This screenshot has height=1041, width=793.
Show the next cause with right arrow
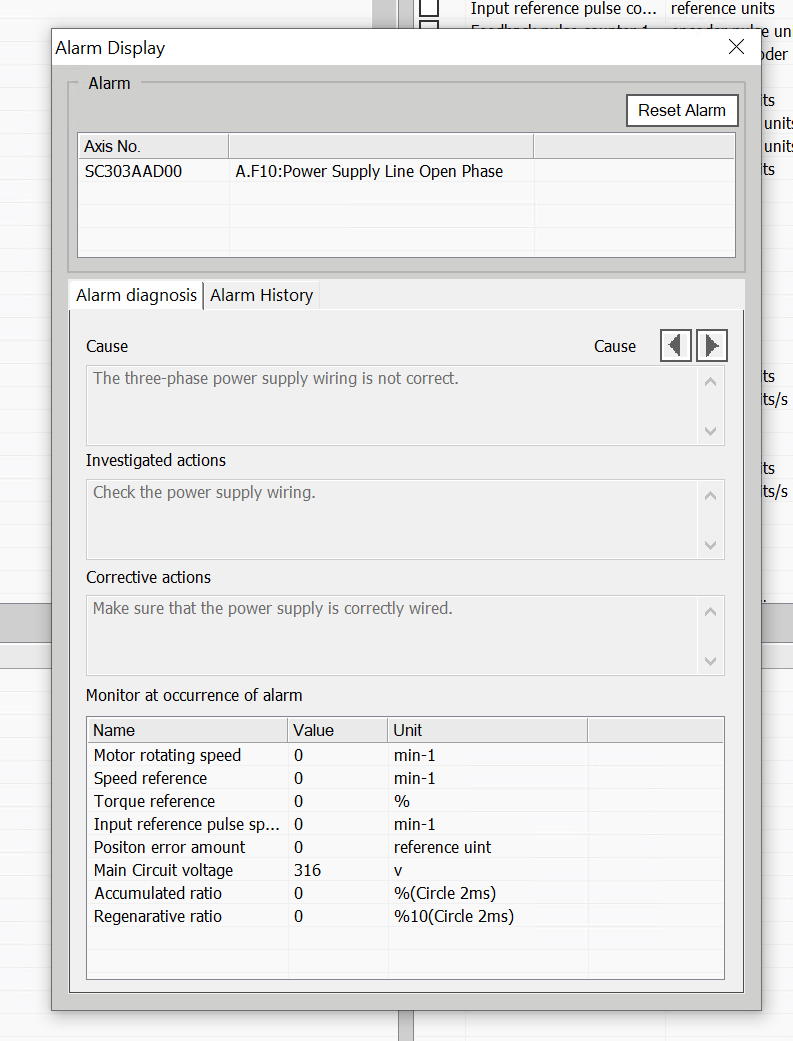coord(711,346)
